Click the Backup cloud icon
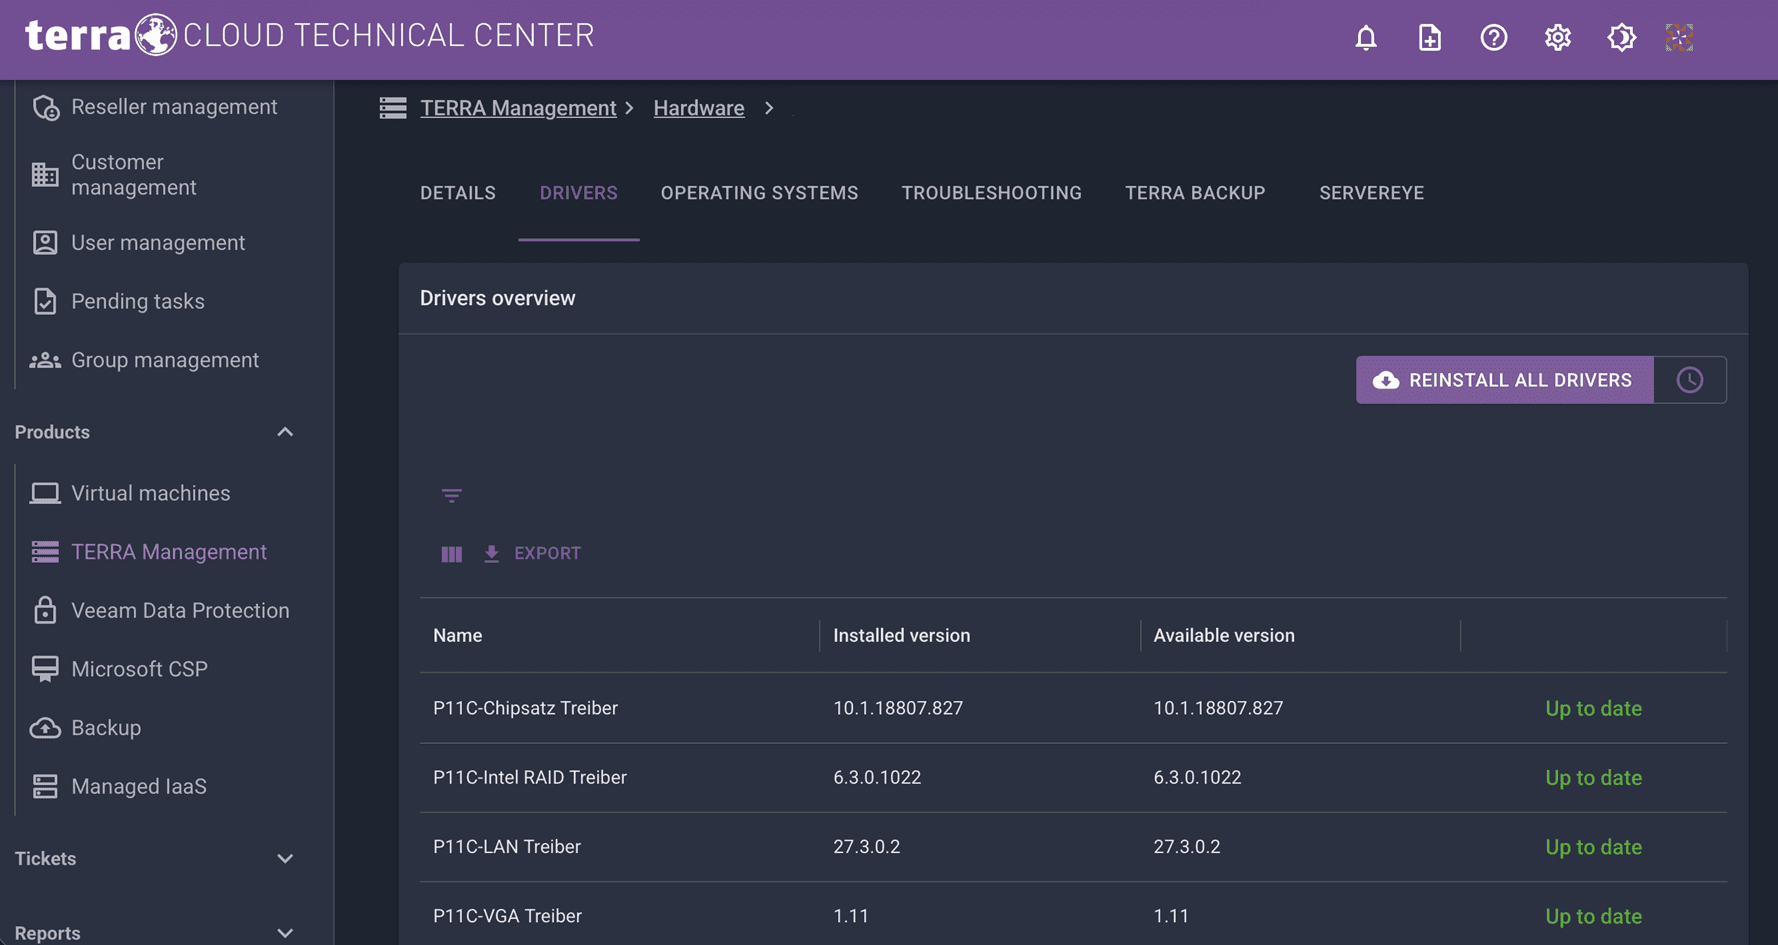This screenshot has height=945, width=1778. click(45, 728)
